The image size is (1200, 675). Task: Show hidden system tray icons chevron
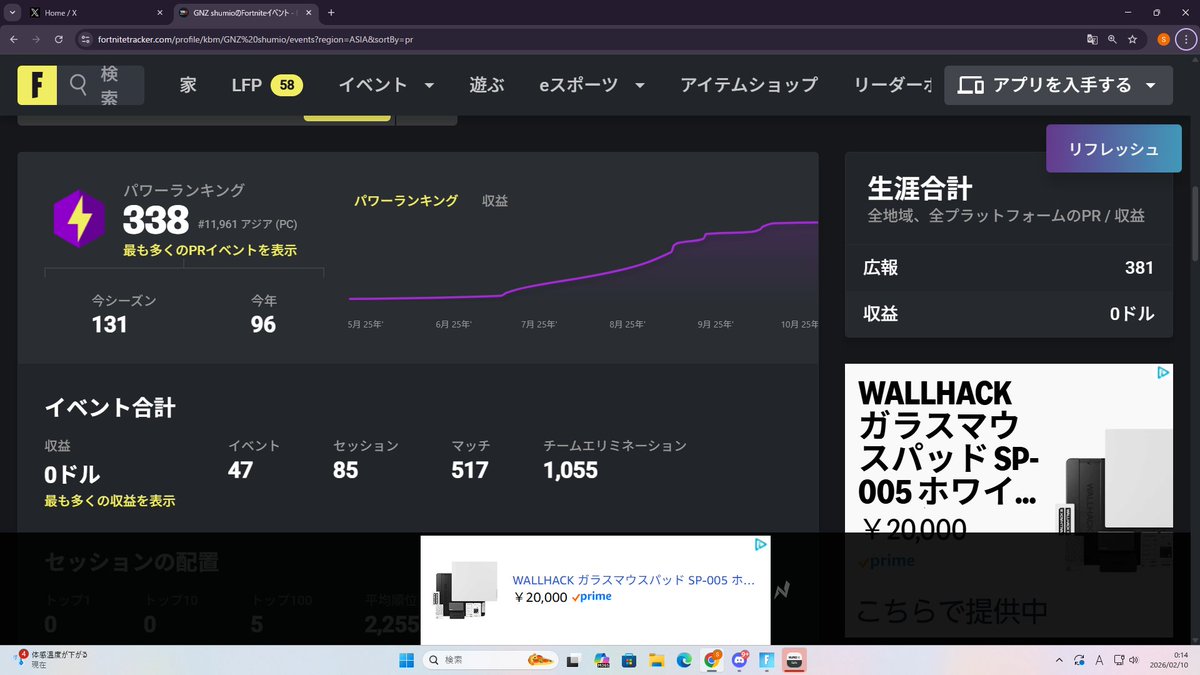1059,660
